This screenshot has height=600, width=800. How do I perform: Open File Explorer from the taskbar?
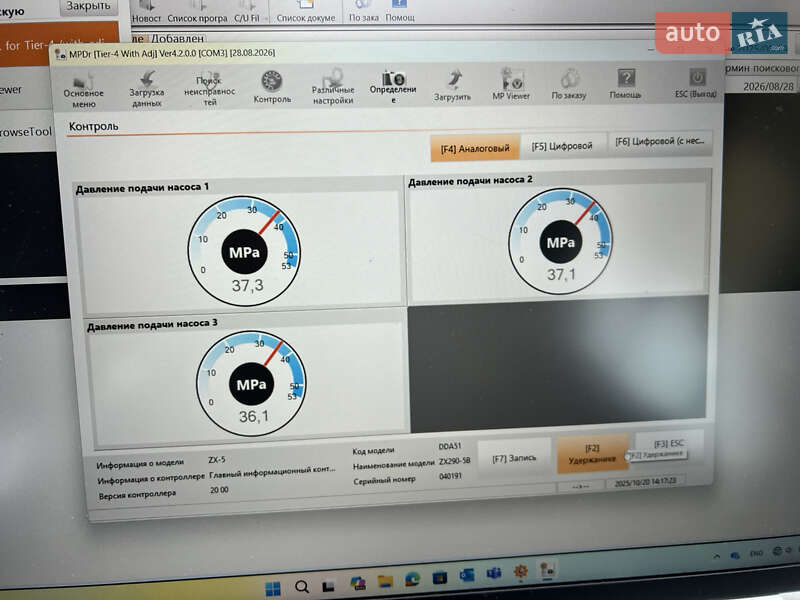(385, 583)
